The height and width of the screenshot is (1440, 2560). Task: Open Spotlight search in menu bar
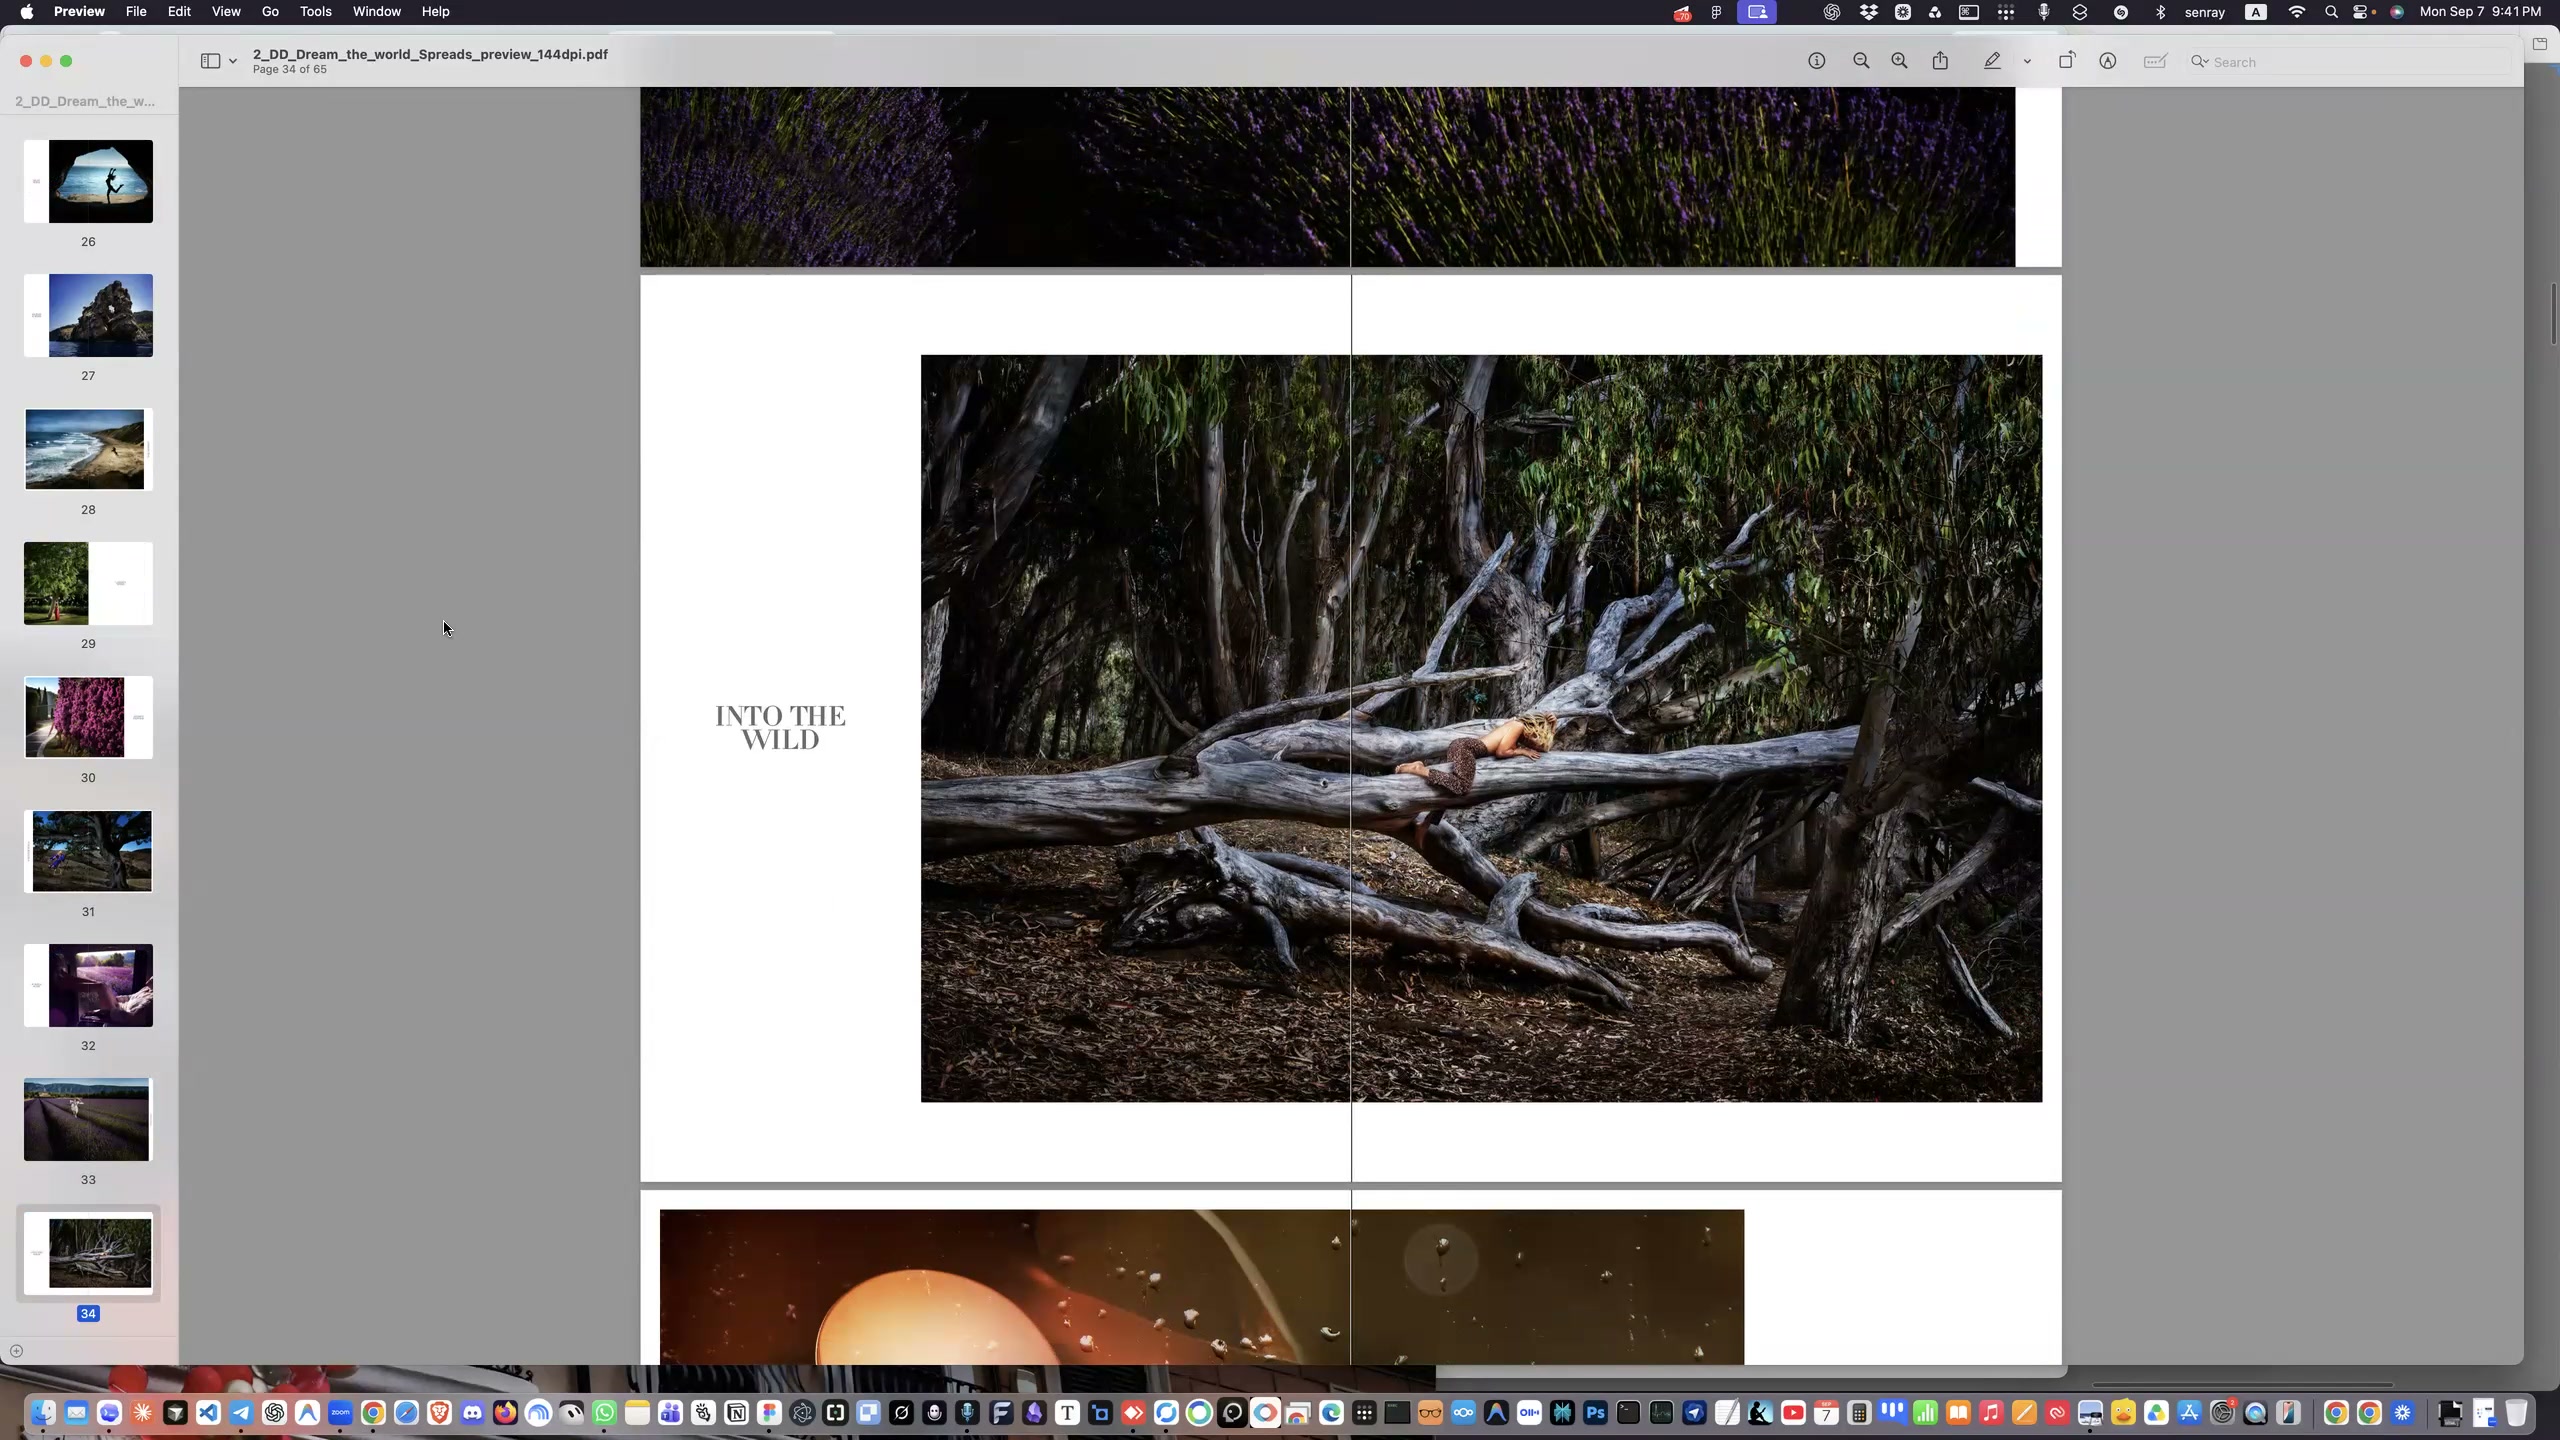[x=2331, y=12]
